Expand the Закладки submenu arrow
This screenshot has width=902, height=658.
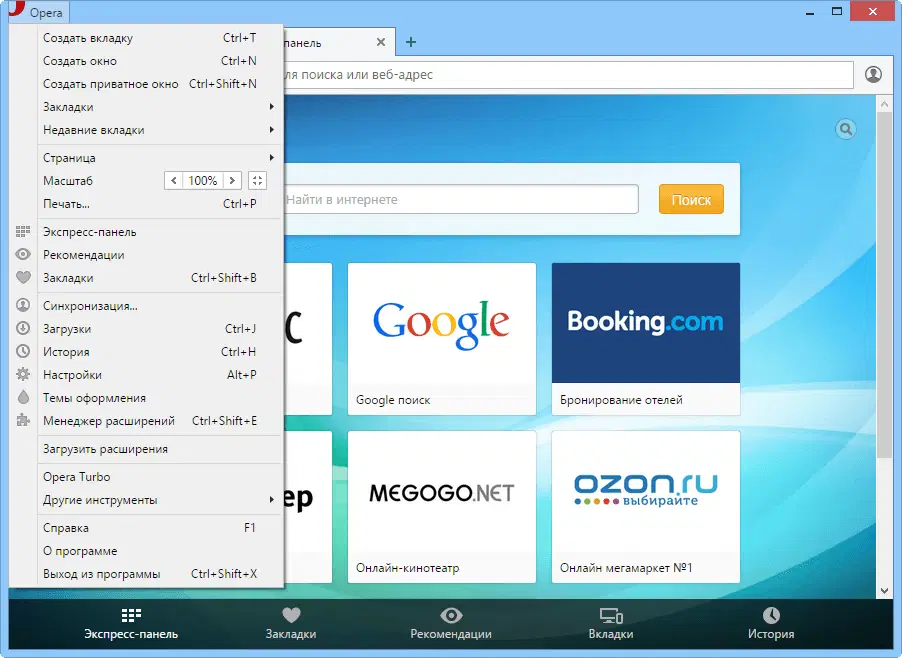272,106
